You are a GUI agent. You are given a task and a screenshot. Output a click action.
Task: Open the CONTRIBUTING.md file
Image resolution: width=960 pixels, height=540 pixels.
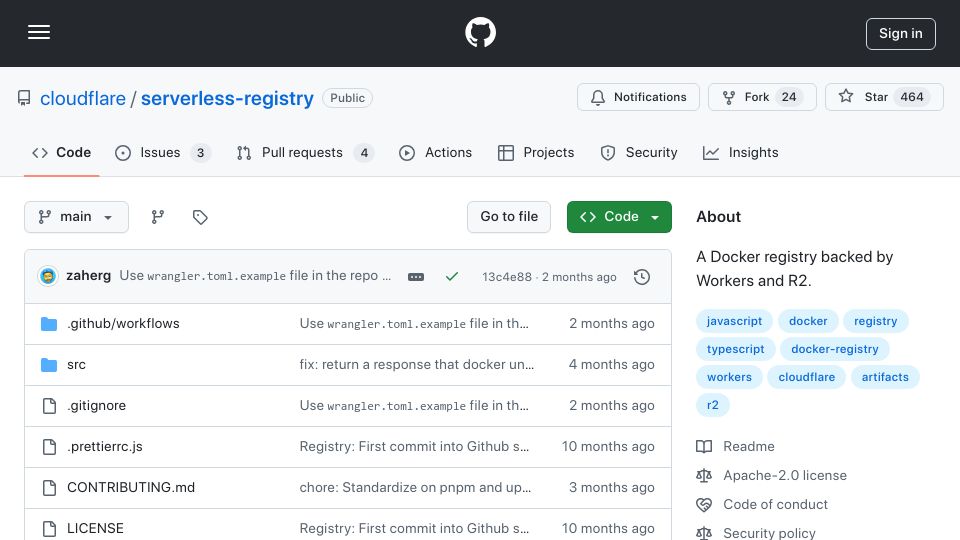pos(131,487)
